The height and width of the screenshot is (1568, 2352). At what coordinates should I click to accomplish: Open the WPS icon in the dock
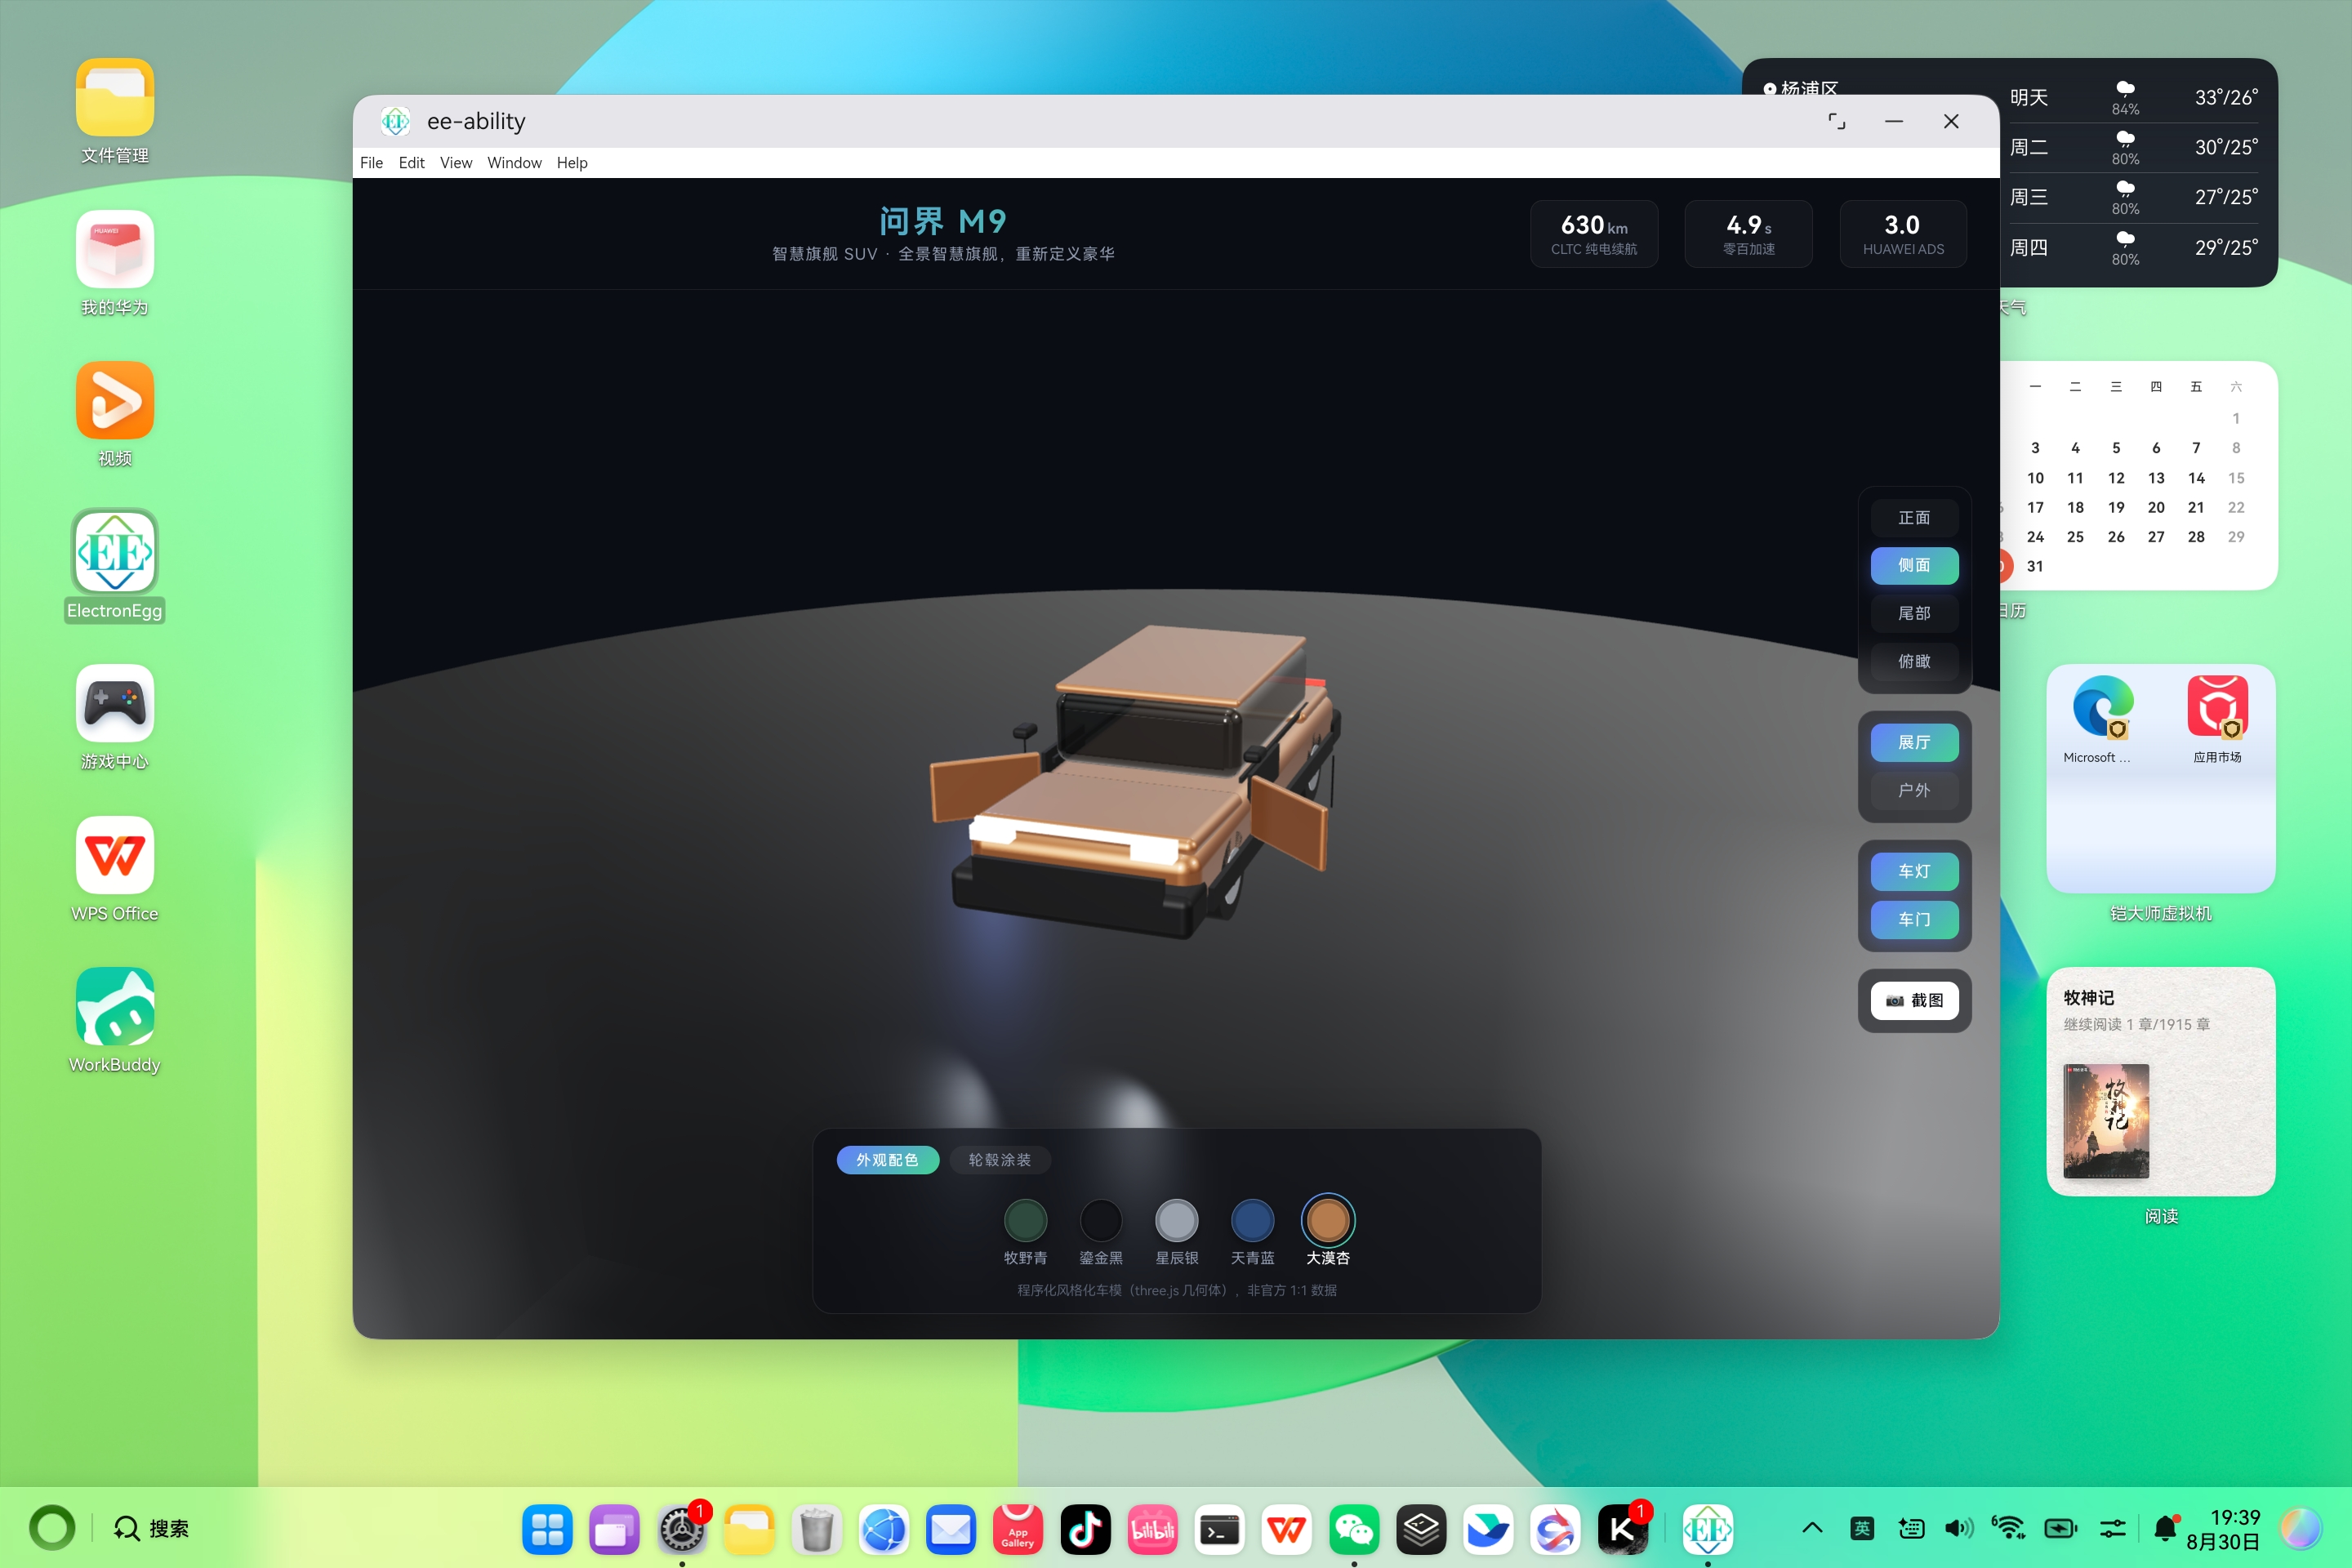click(1286, 1529)
